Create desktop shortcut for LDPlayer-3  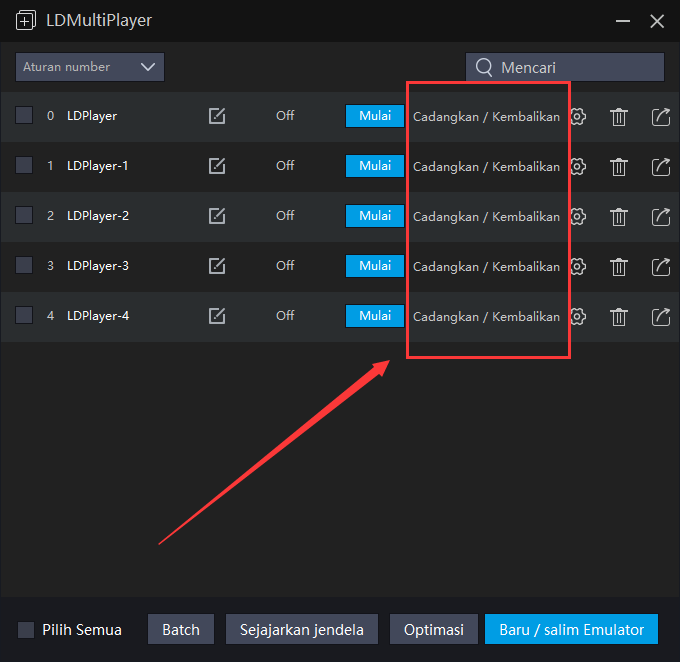pos(661,266)
